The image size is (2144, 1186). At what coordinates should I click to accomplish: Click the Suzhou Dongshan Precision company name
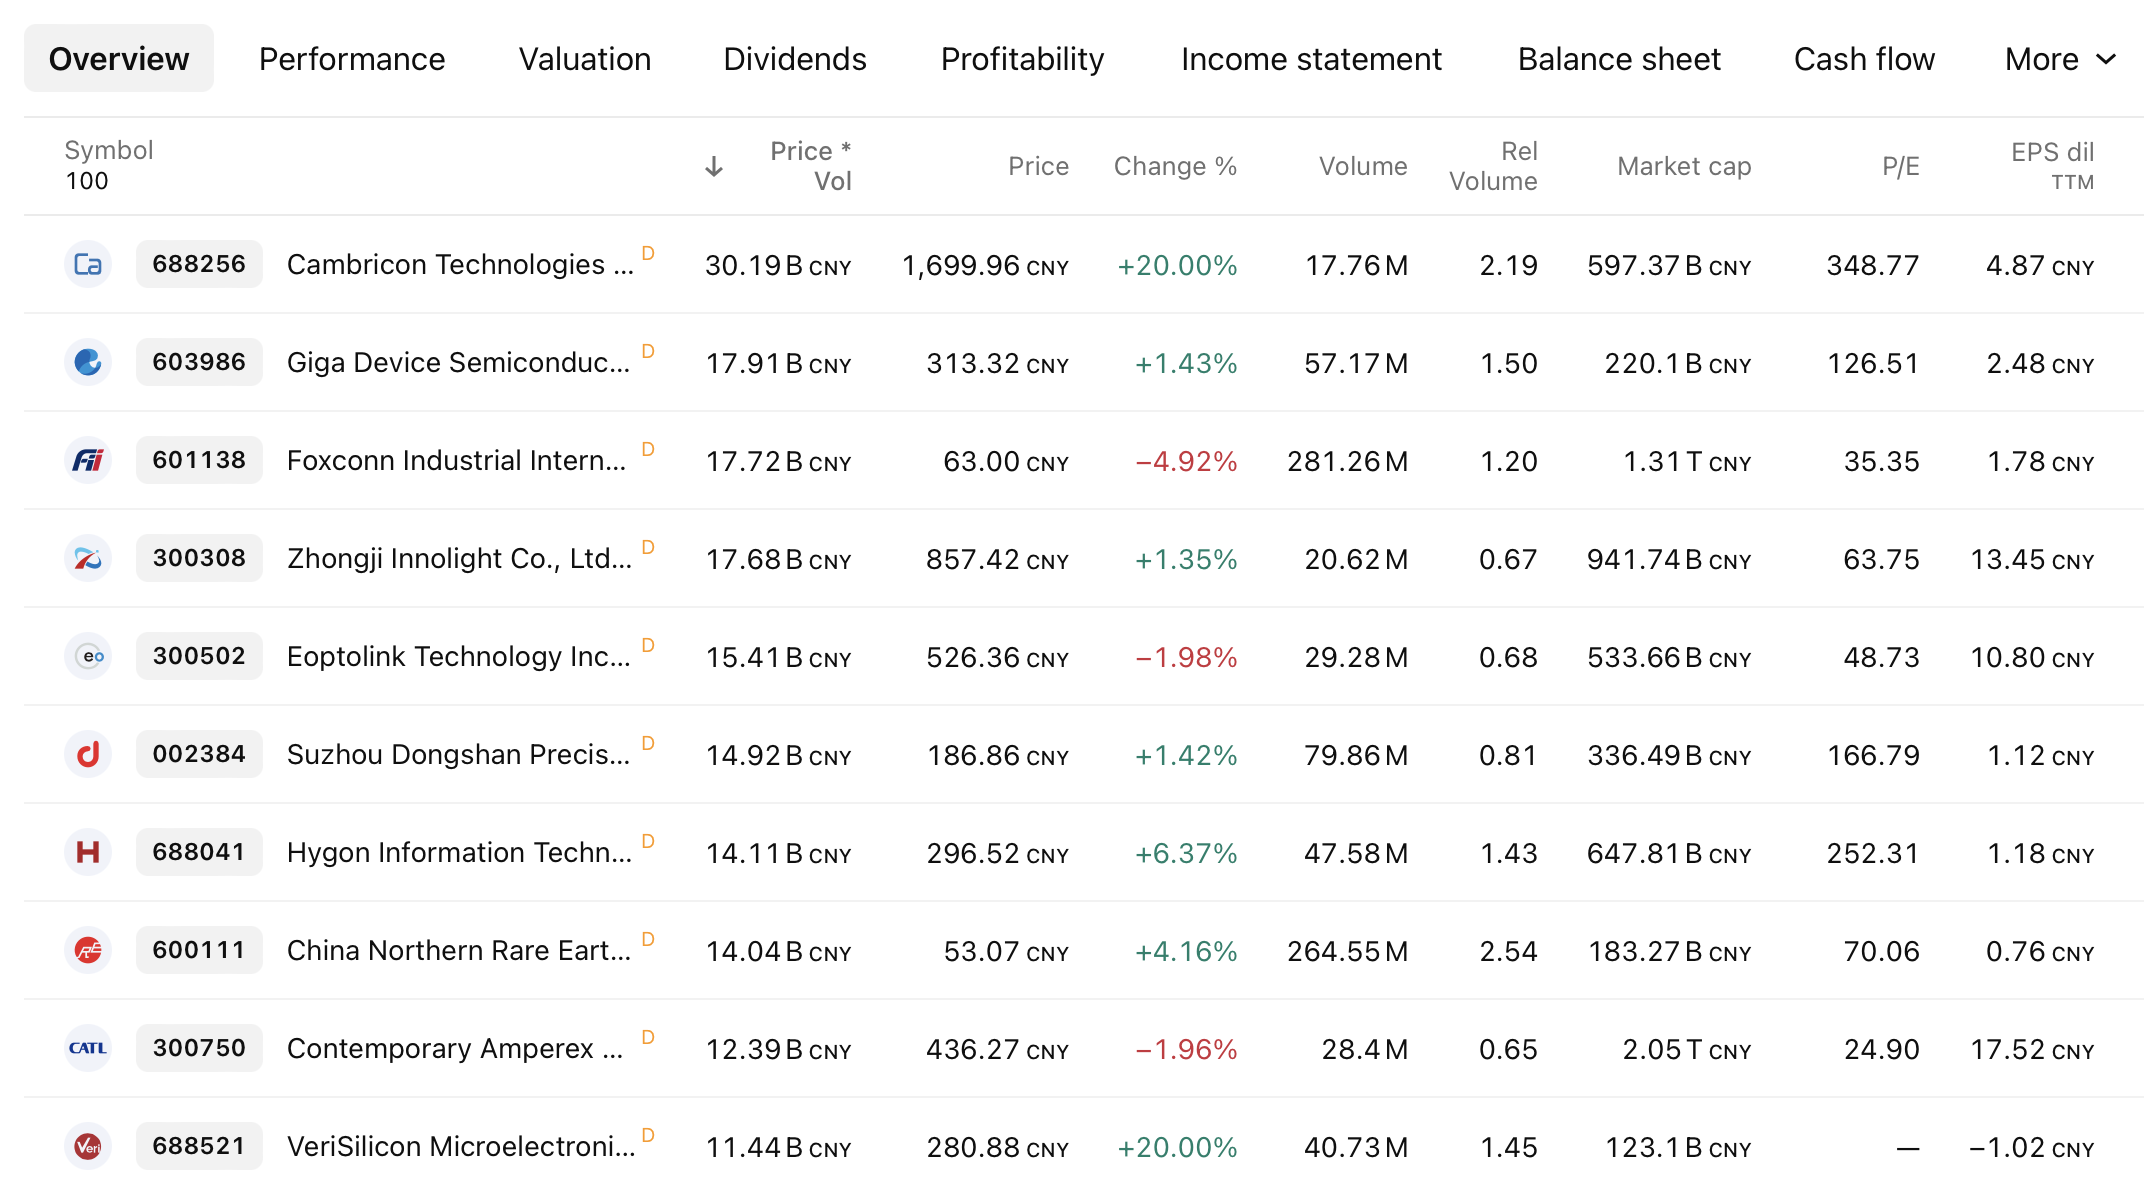click(458, 754)
